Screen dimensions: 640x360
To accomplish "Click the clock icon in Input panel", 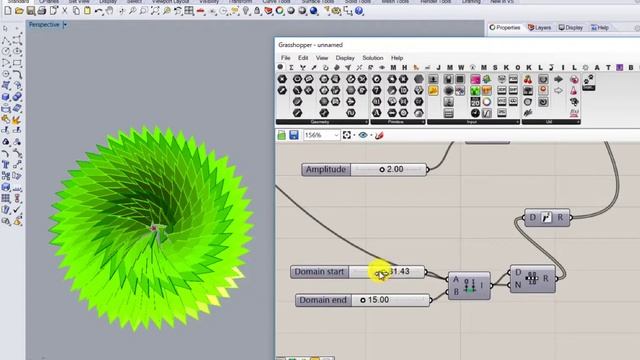I will pyautogui.click(x=475, y=113).
